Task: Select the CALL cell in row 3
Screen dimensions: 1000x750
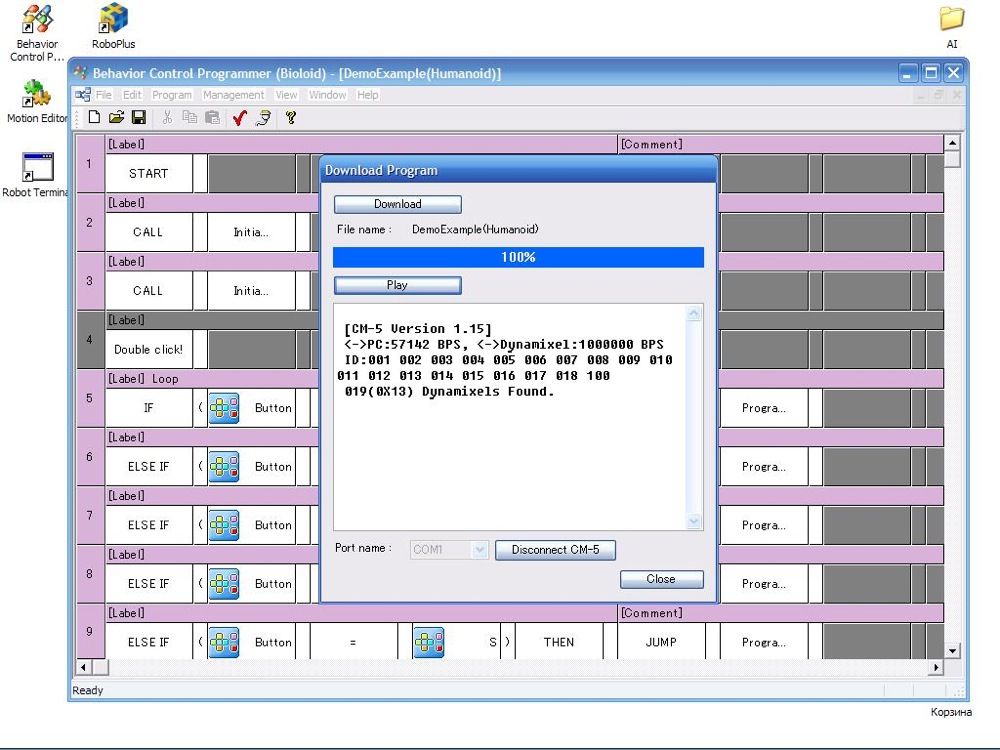Action: pyautogui.click(x=149, y=291)
